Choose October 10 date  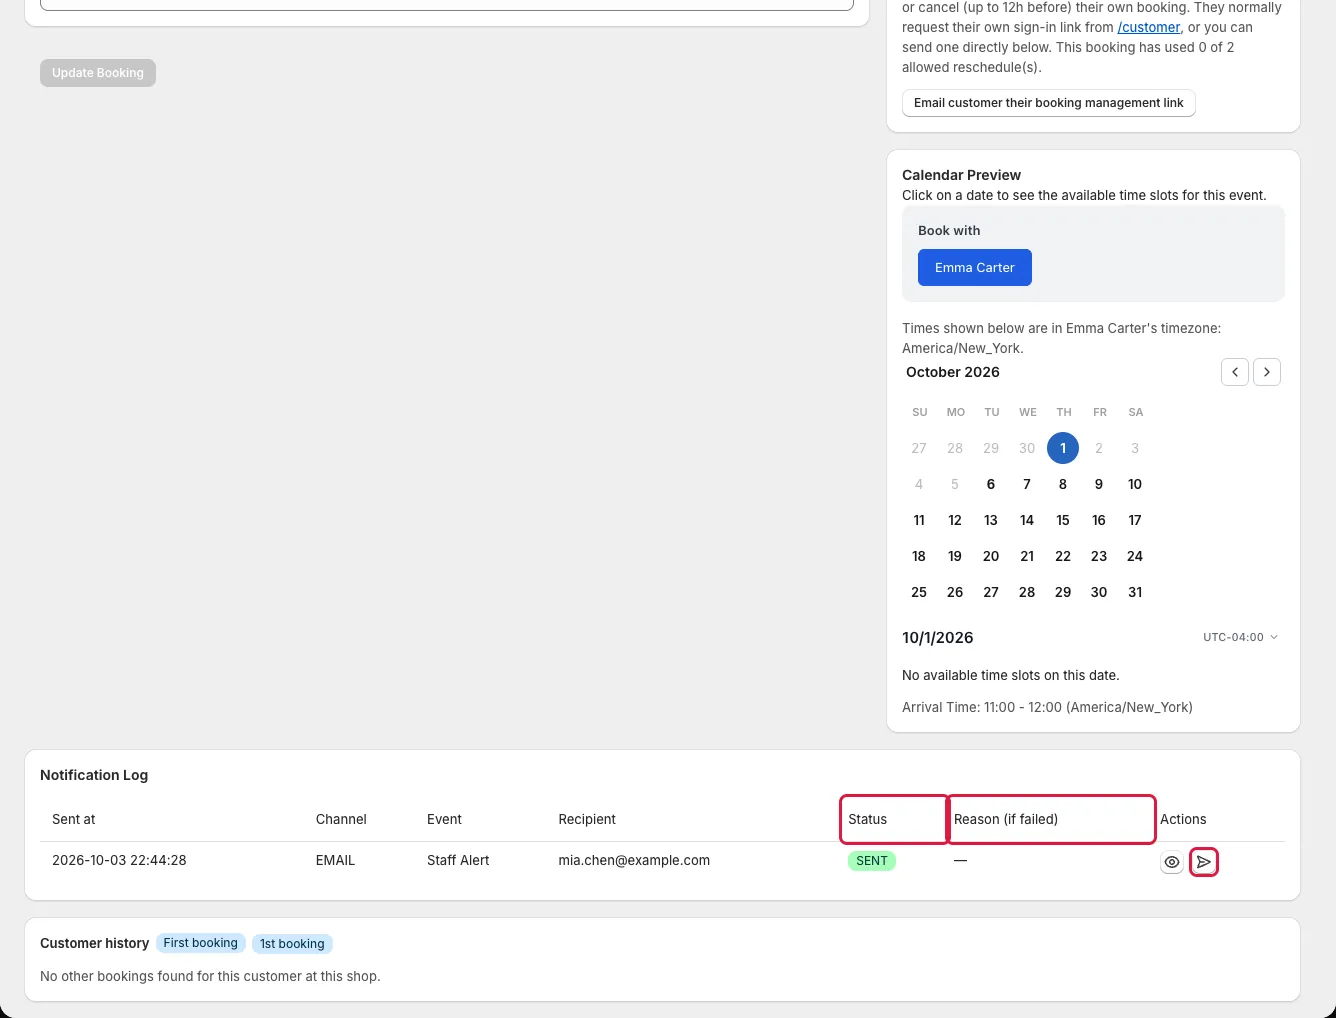(1135, 484)
